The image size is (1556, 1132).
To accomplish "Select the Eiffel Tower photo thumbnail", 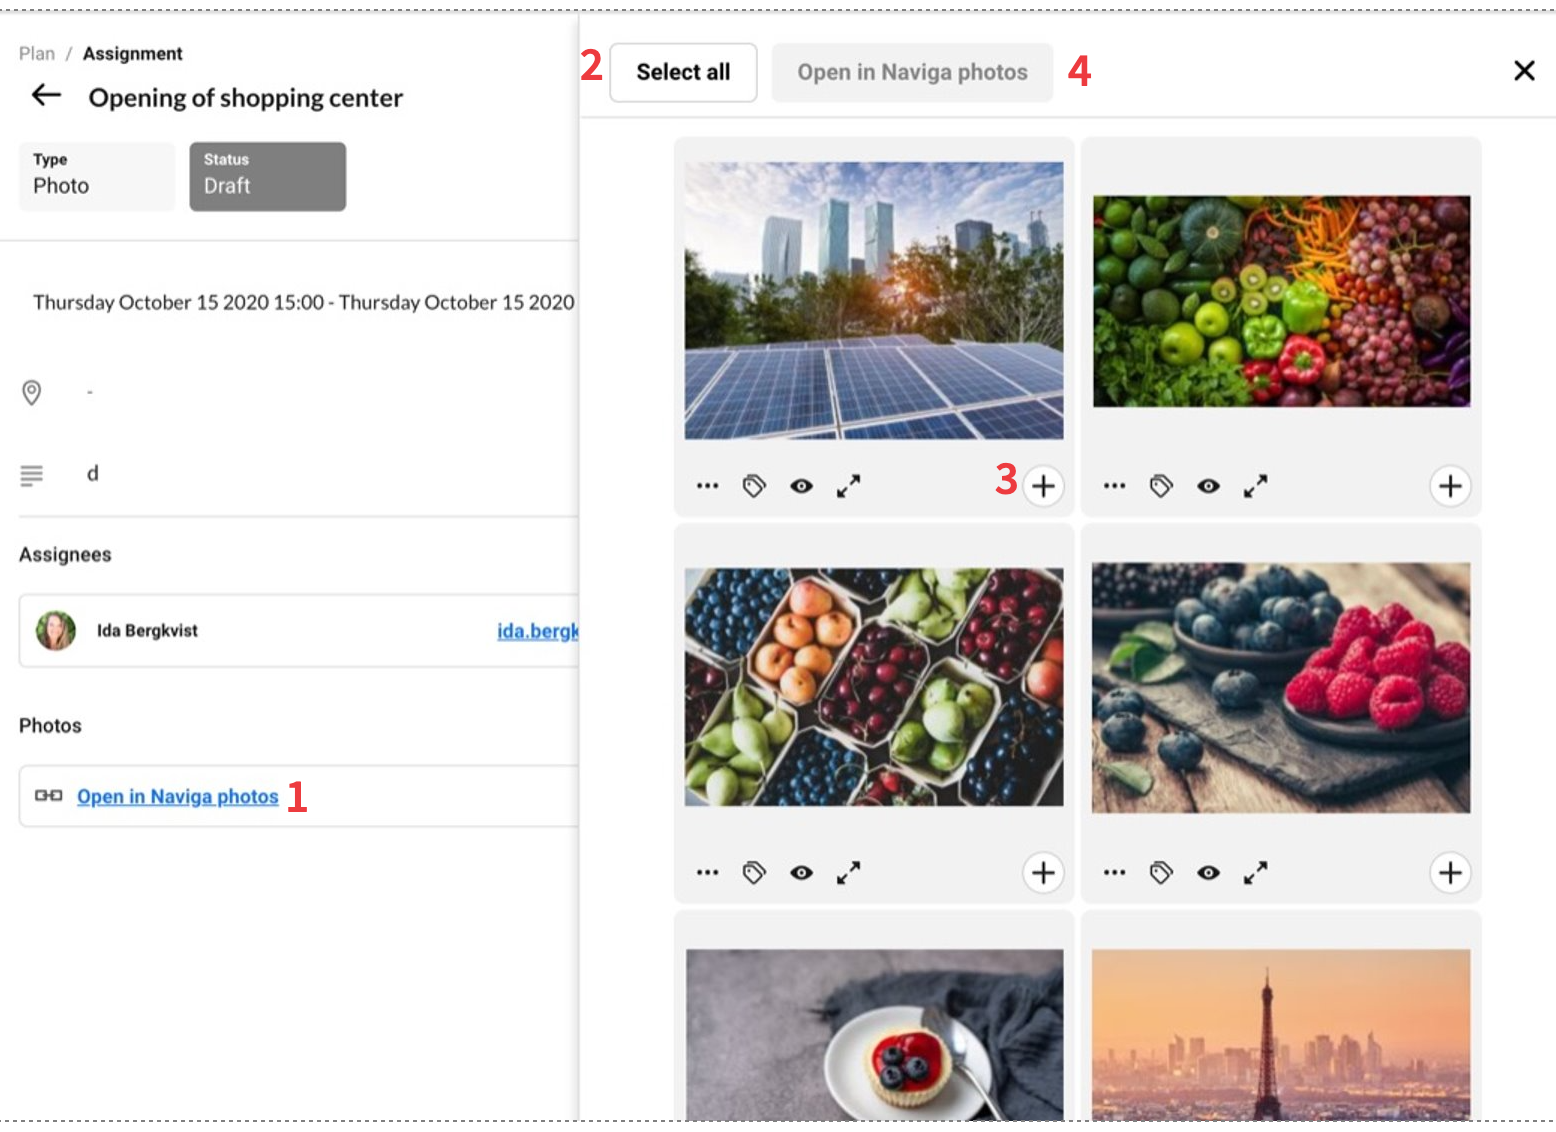I will (1280, 1034).
